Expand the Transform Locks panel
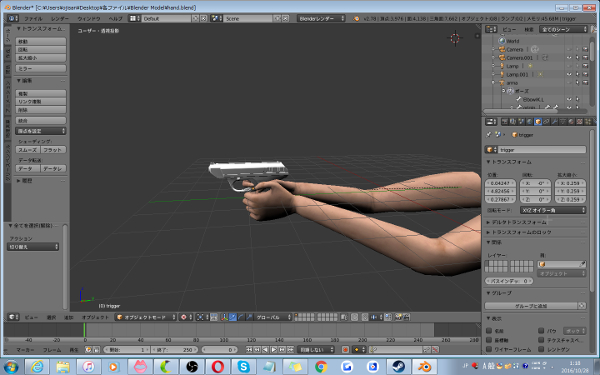 click(518, 232)
